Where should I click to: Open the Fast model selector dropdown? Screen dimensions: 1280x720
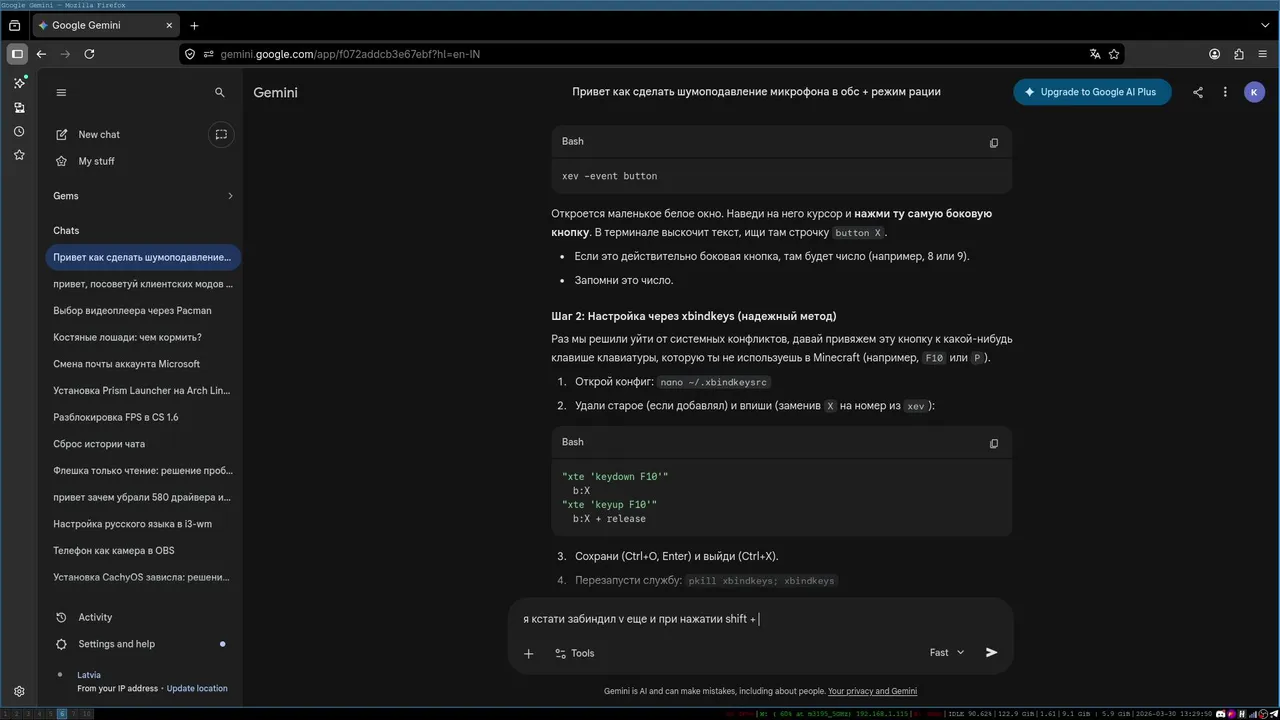946,652
